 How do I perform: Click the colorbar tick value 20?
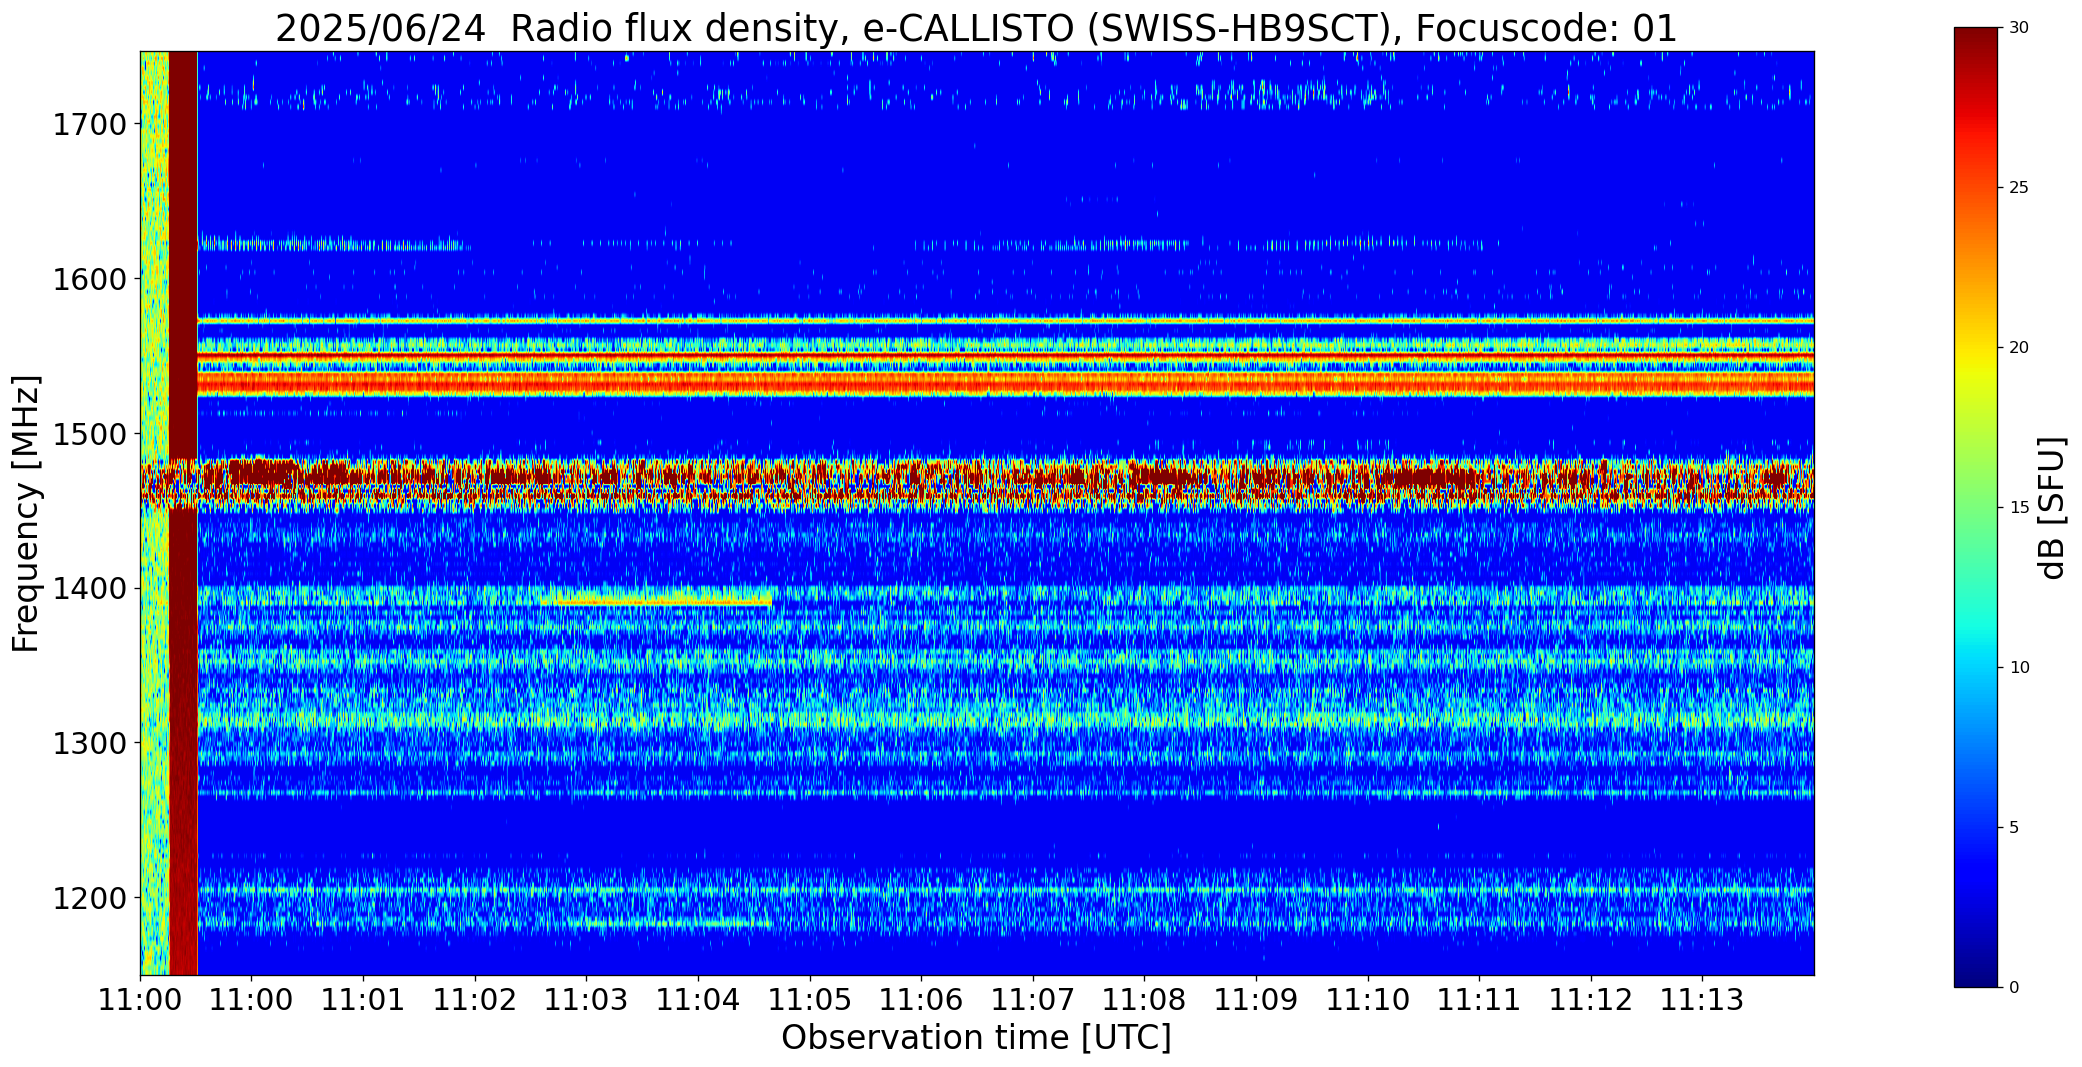coord(2019,347)
